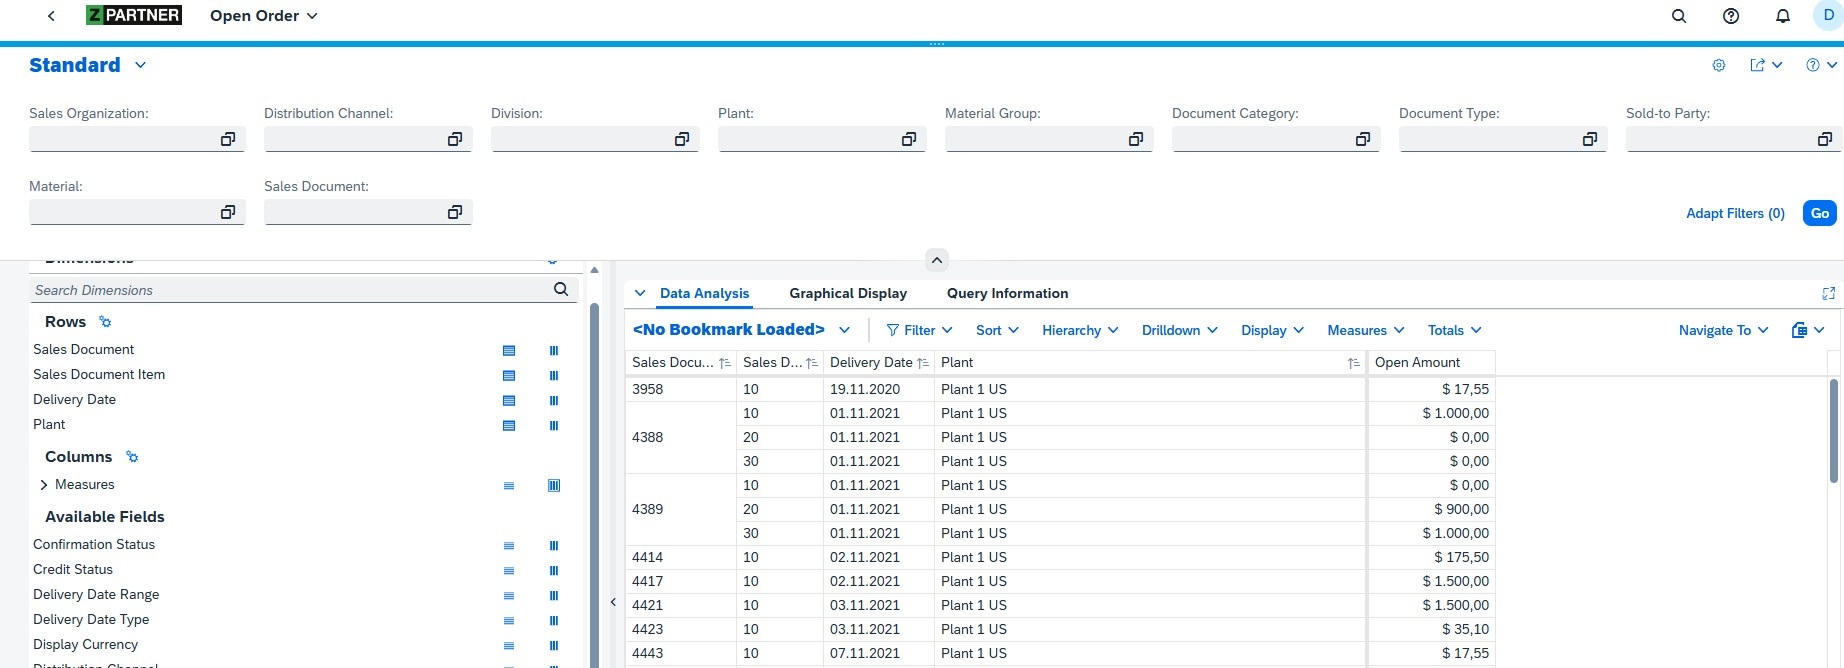The width and height of the screenshot is (1844, 668).
Task: Maximize the data analysis panel
Action: click(x=1828, y=293)
